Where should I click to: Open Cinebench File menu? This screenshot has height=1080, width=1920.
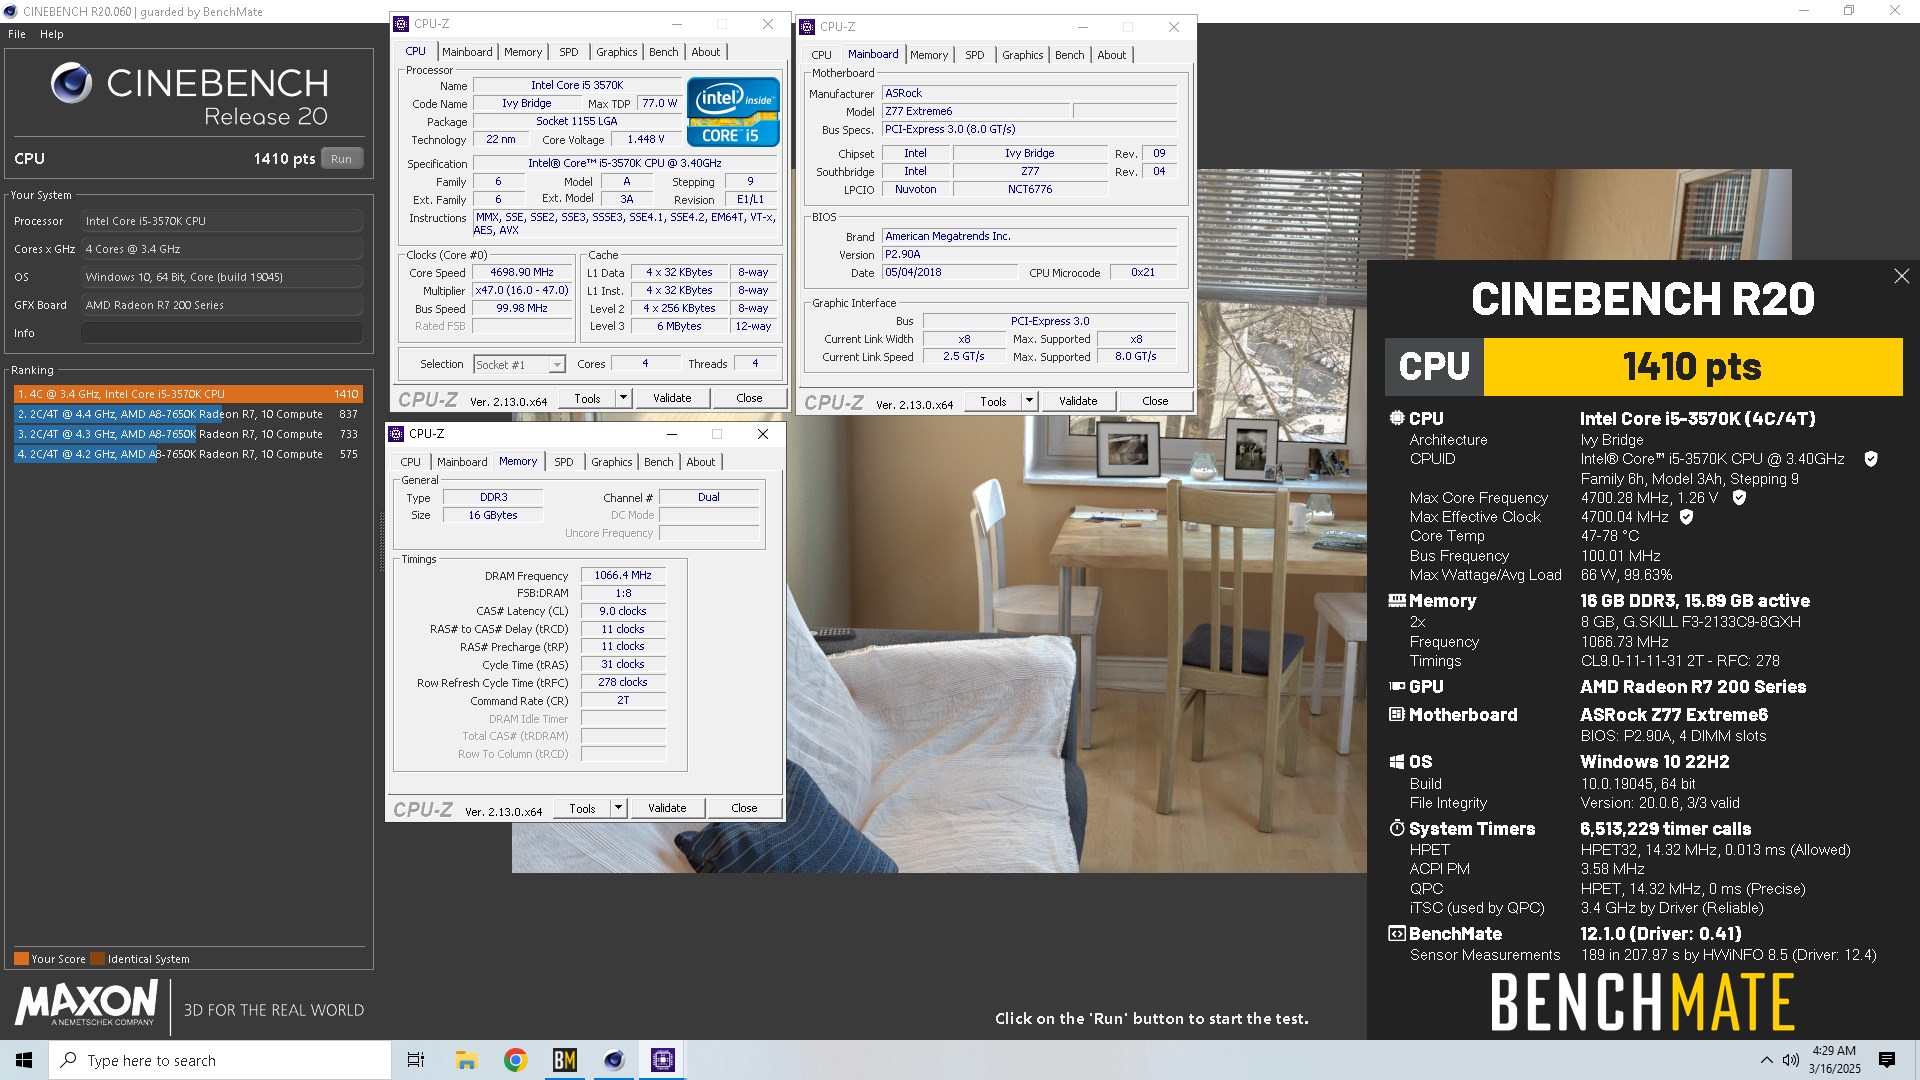click(x=17, y=34)
